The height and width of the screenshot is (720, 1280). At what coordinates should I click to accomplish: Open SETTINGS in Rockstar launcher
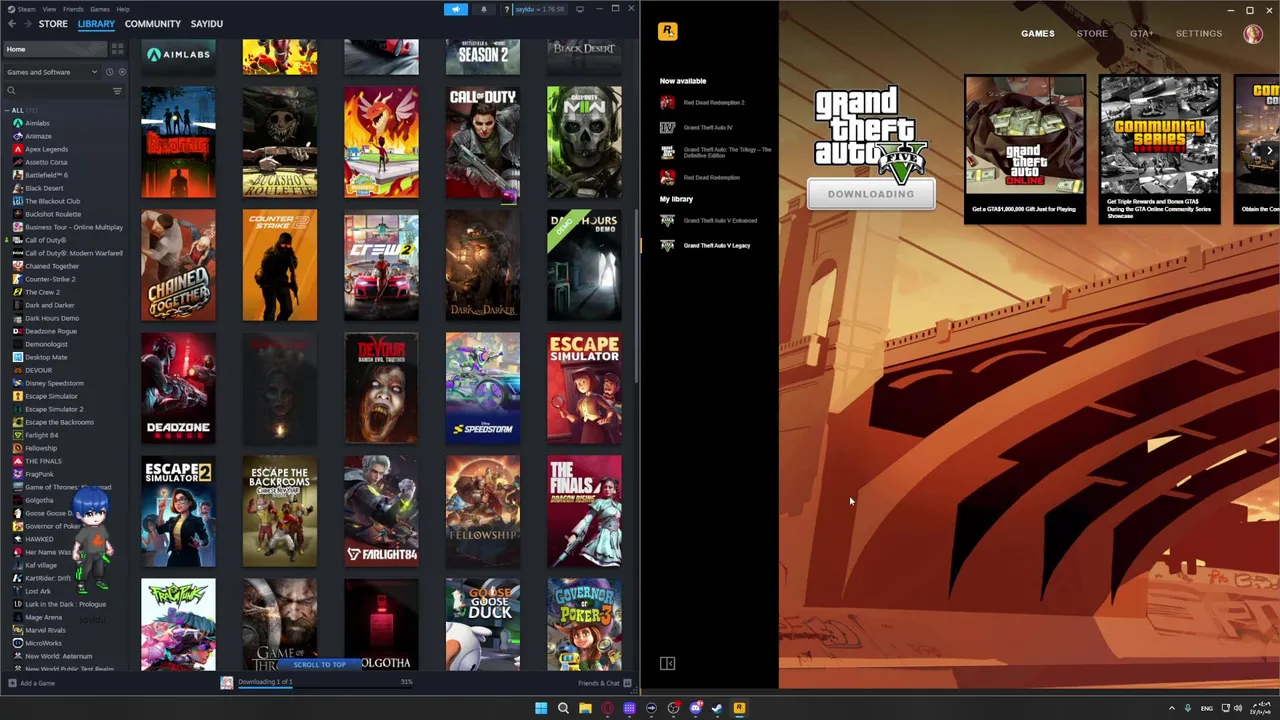[x=1198, y=33]
